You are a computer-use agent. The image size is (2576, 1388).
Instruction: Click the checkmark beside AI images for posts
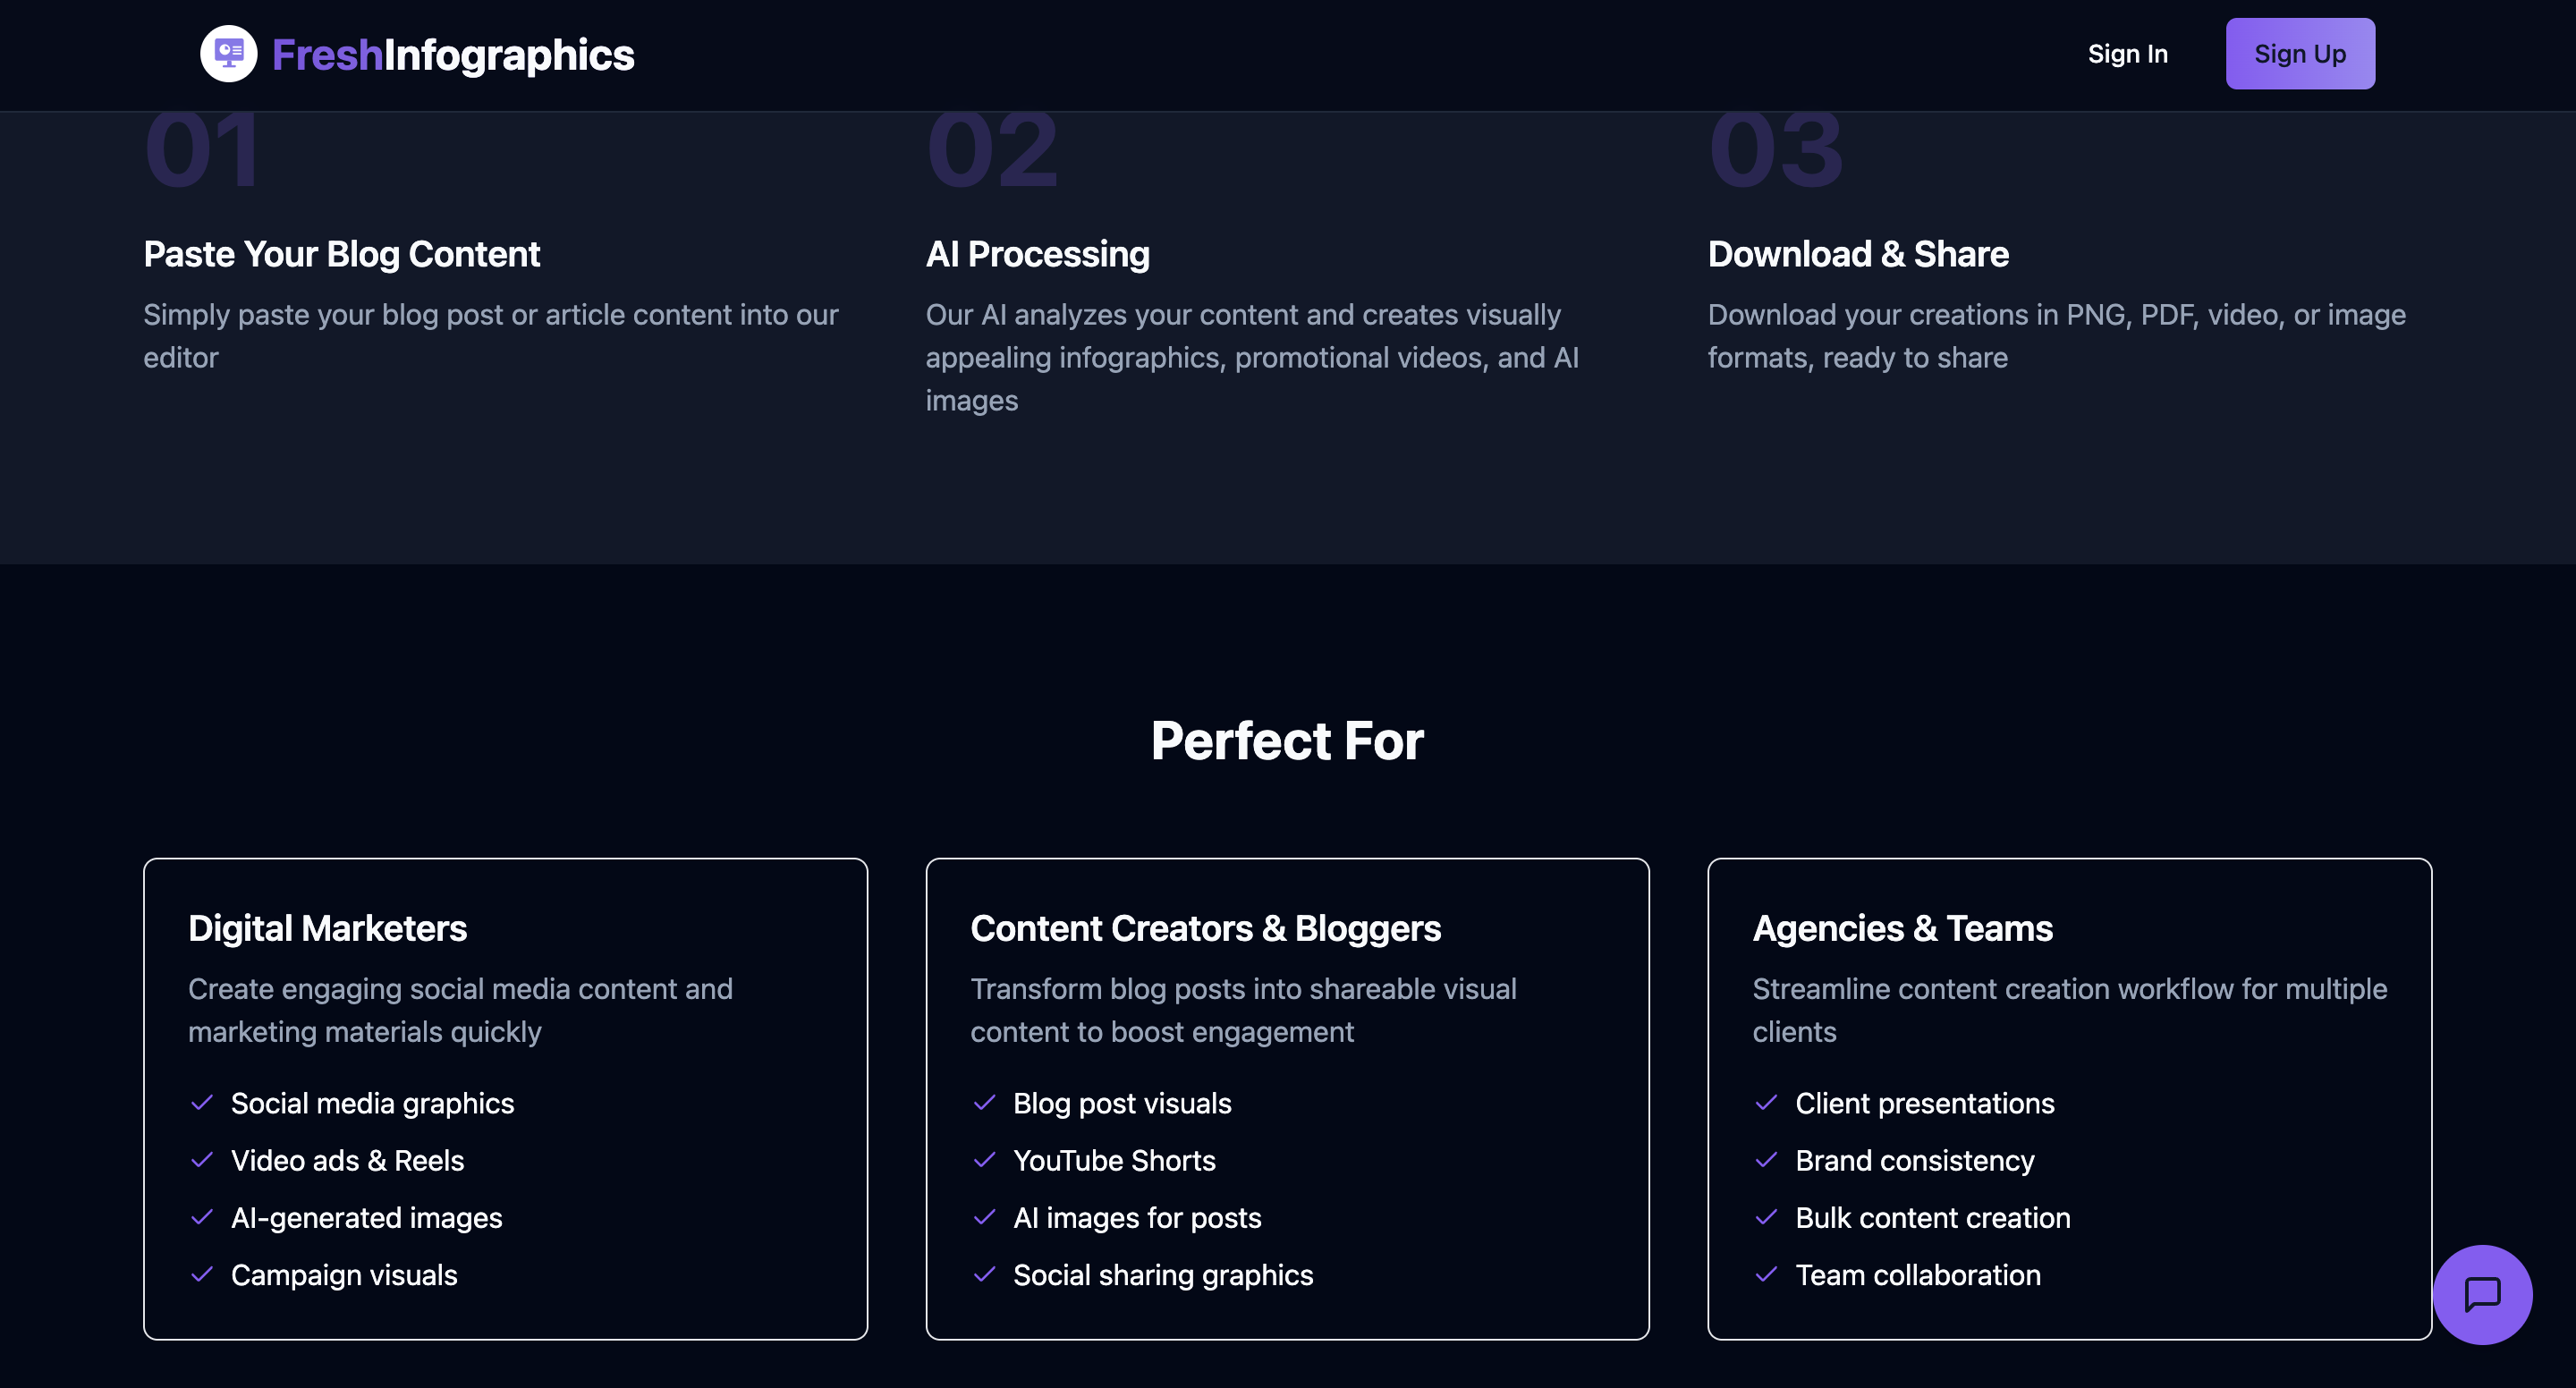coord(986,1218)
